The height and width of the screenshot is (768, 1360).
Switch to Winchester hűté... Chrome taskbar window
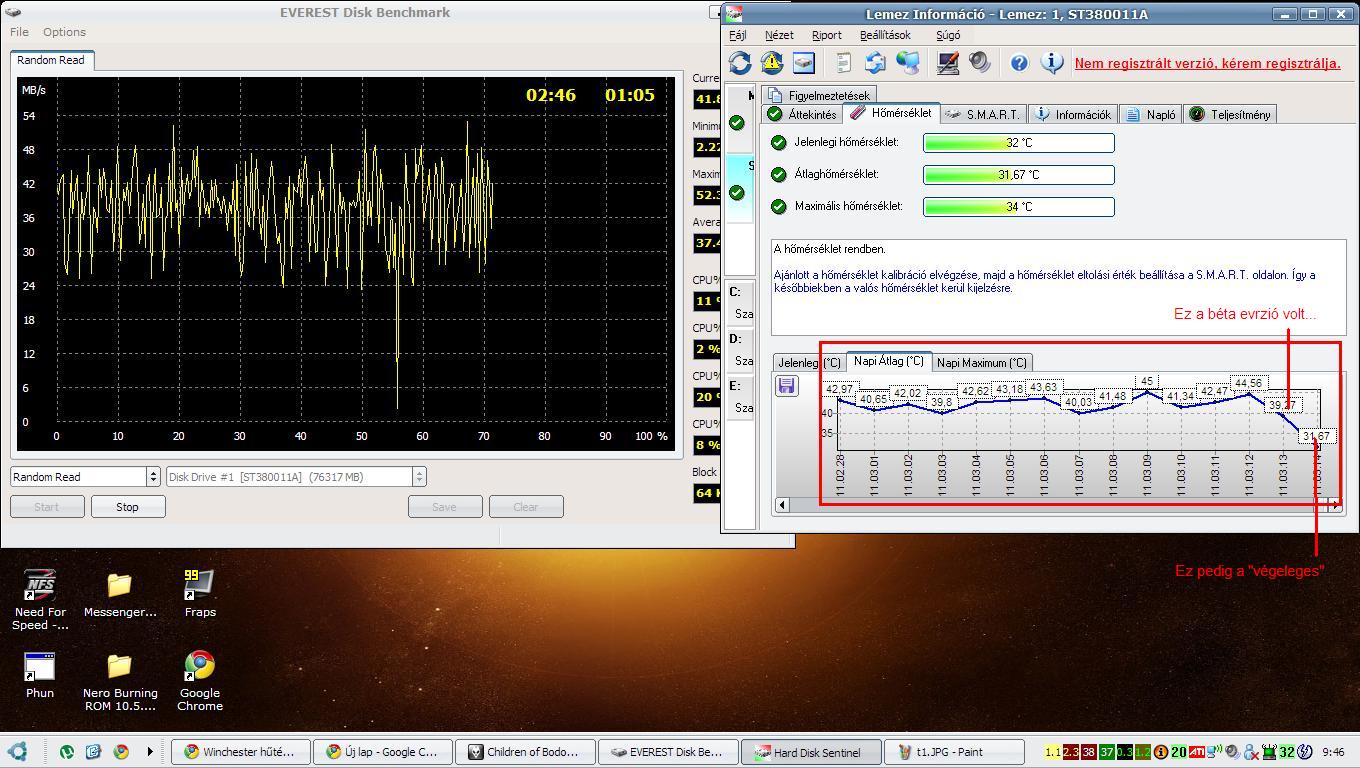240,752
